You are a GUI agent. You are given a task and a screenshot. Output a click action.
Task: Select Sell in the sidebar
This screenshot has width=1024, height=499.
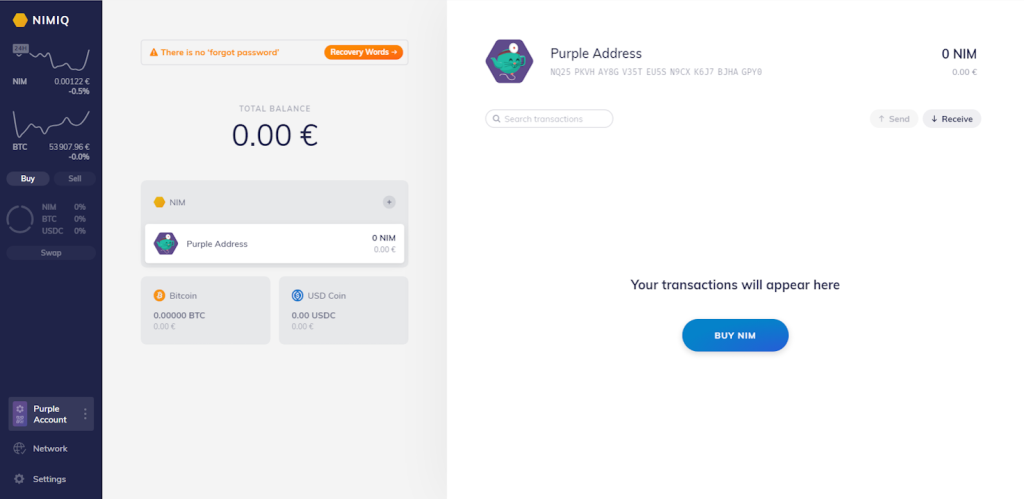(x=74, y=178)
